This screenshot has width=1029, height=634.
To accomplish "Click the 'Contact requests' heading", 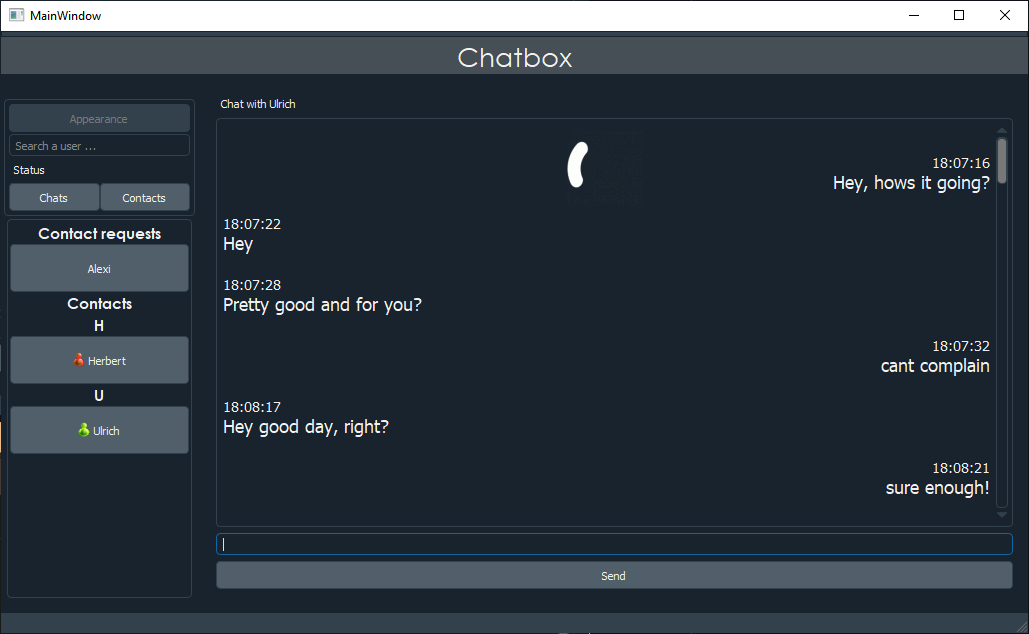I will coord(99,234).
